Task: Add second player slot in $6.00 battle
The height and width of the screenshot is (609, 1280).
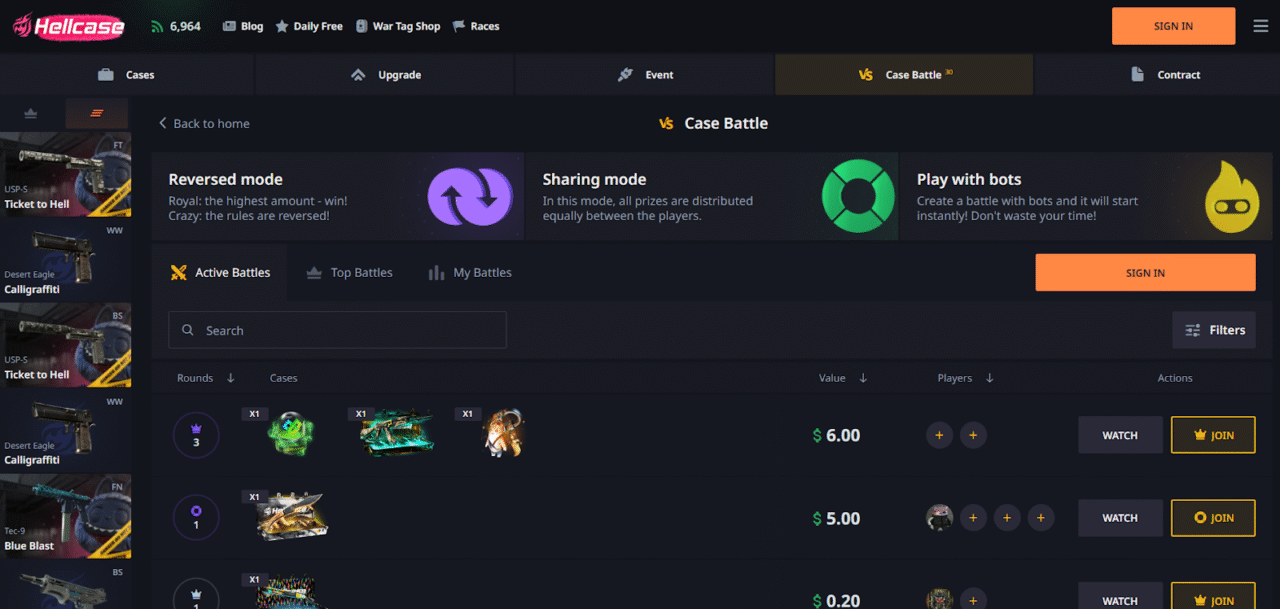Action: point(973,435)
